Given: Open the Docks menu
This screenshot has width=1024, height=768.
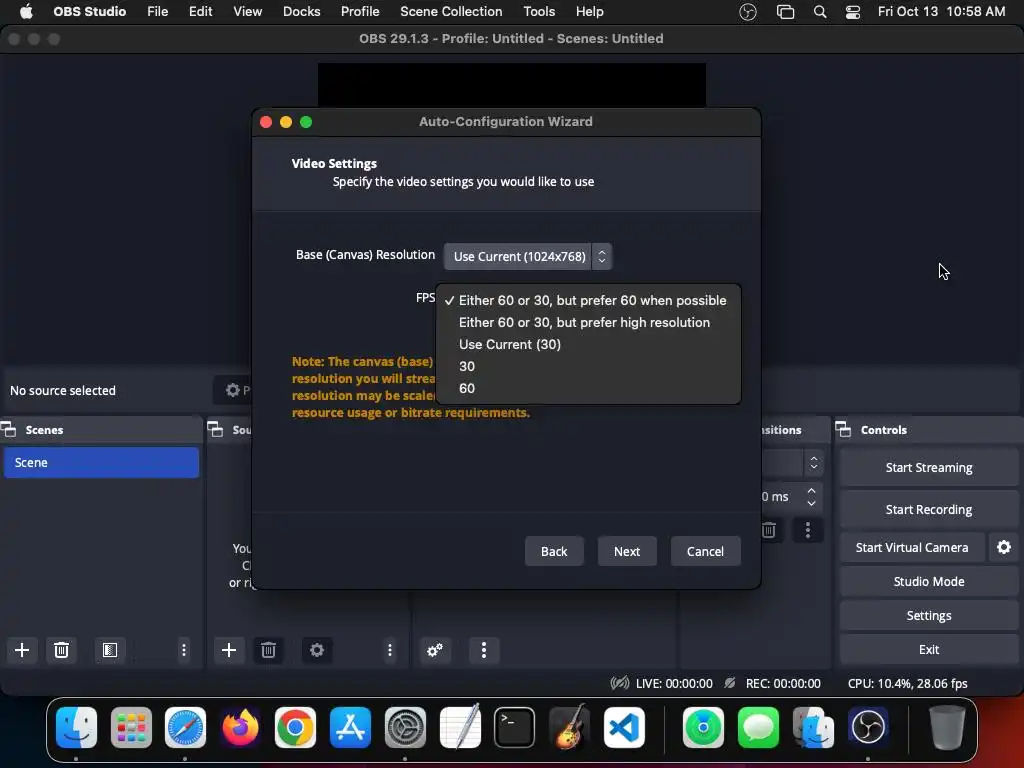Looking at the screenshot, I should [301, 12].
